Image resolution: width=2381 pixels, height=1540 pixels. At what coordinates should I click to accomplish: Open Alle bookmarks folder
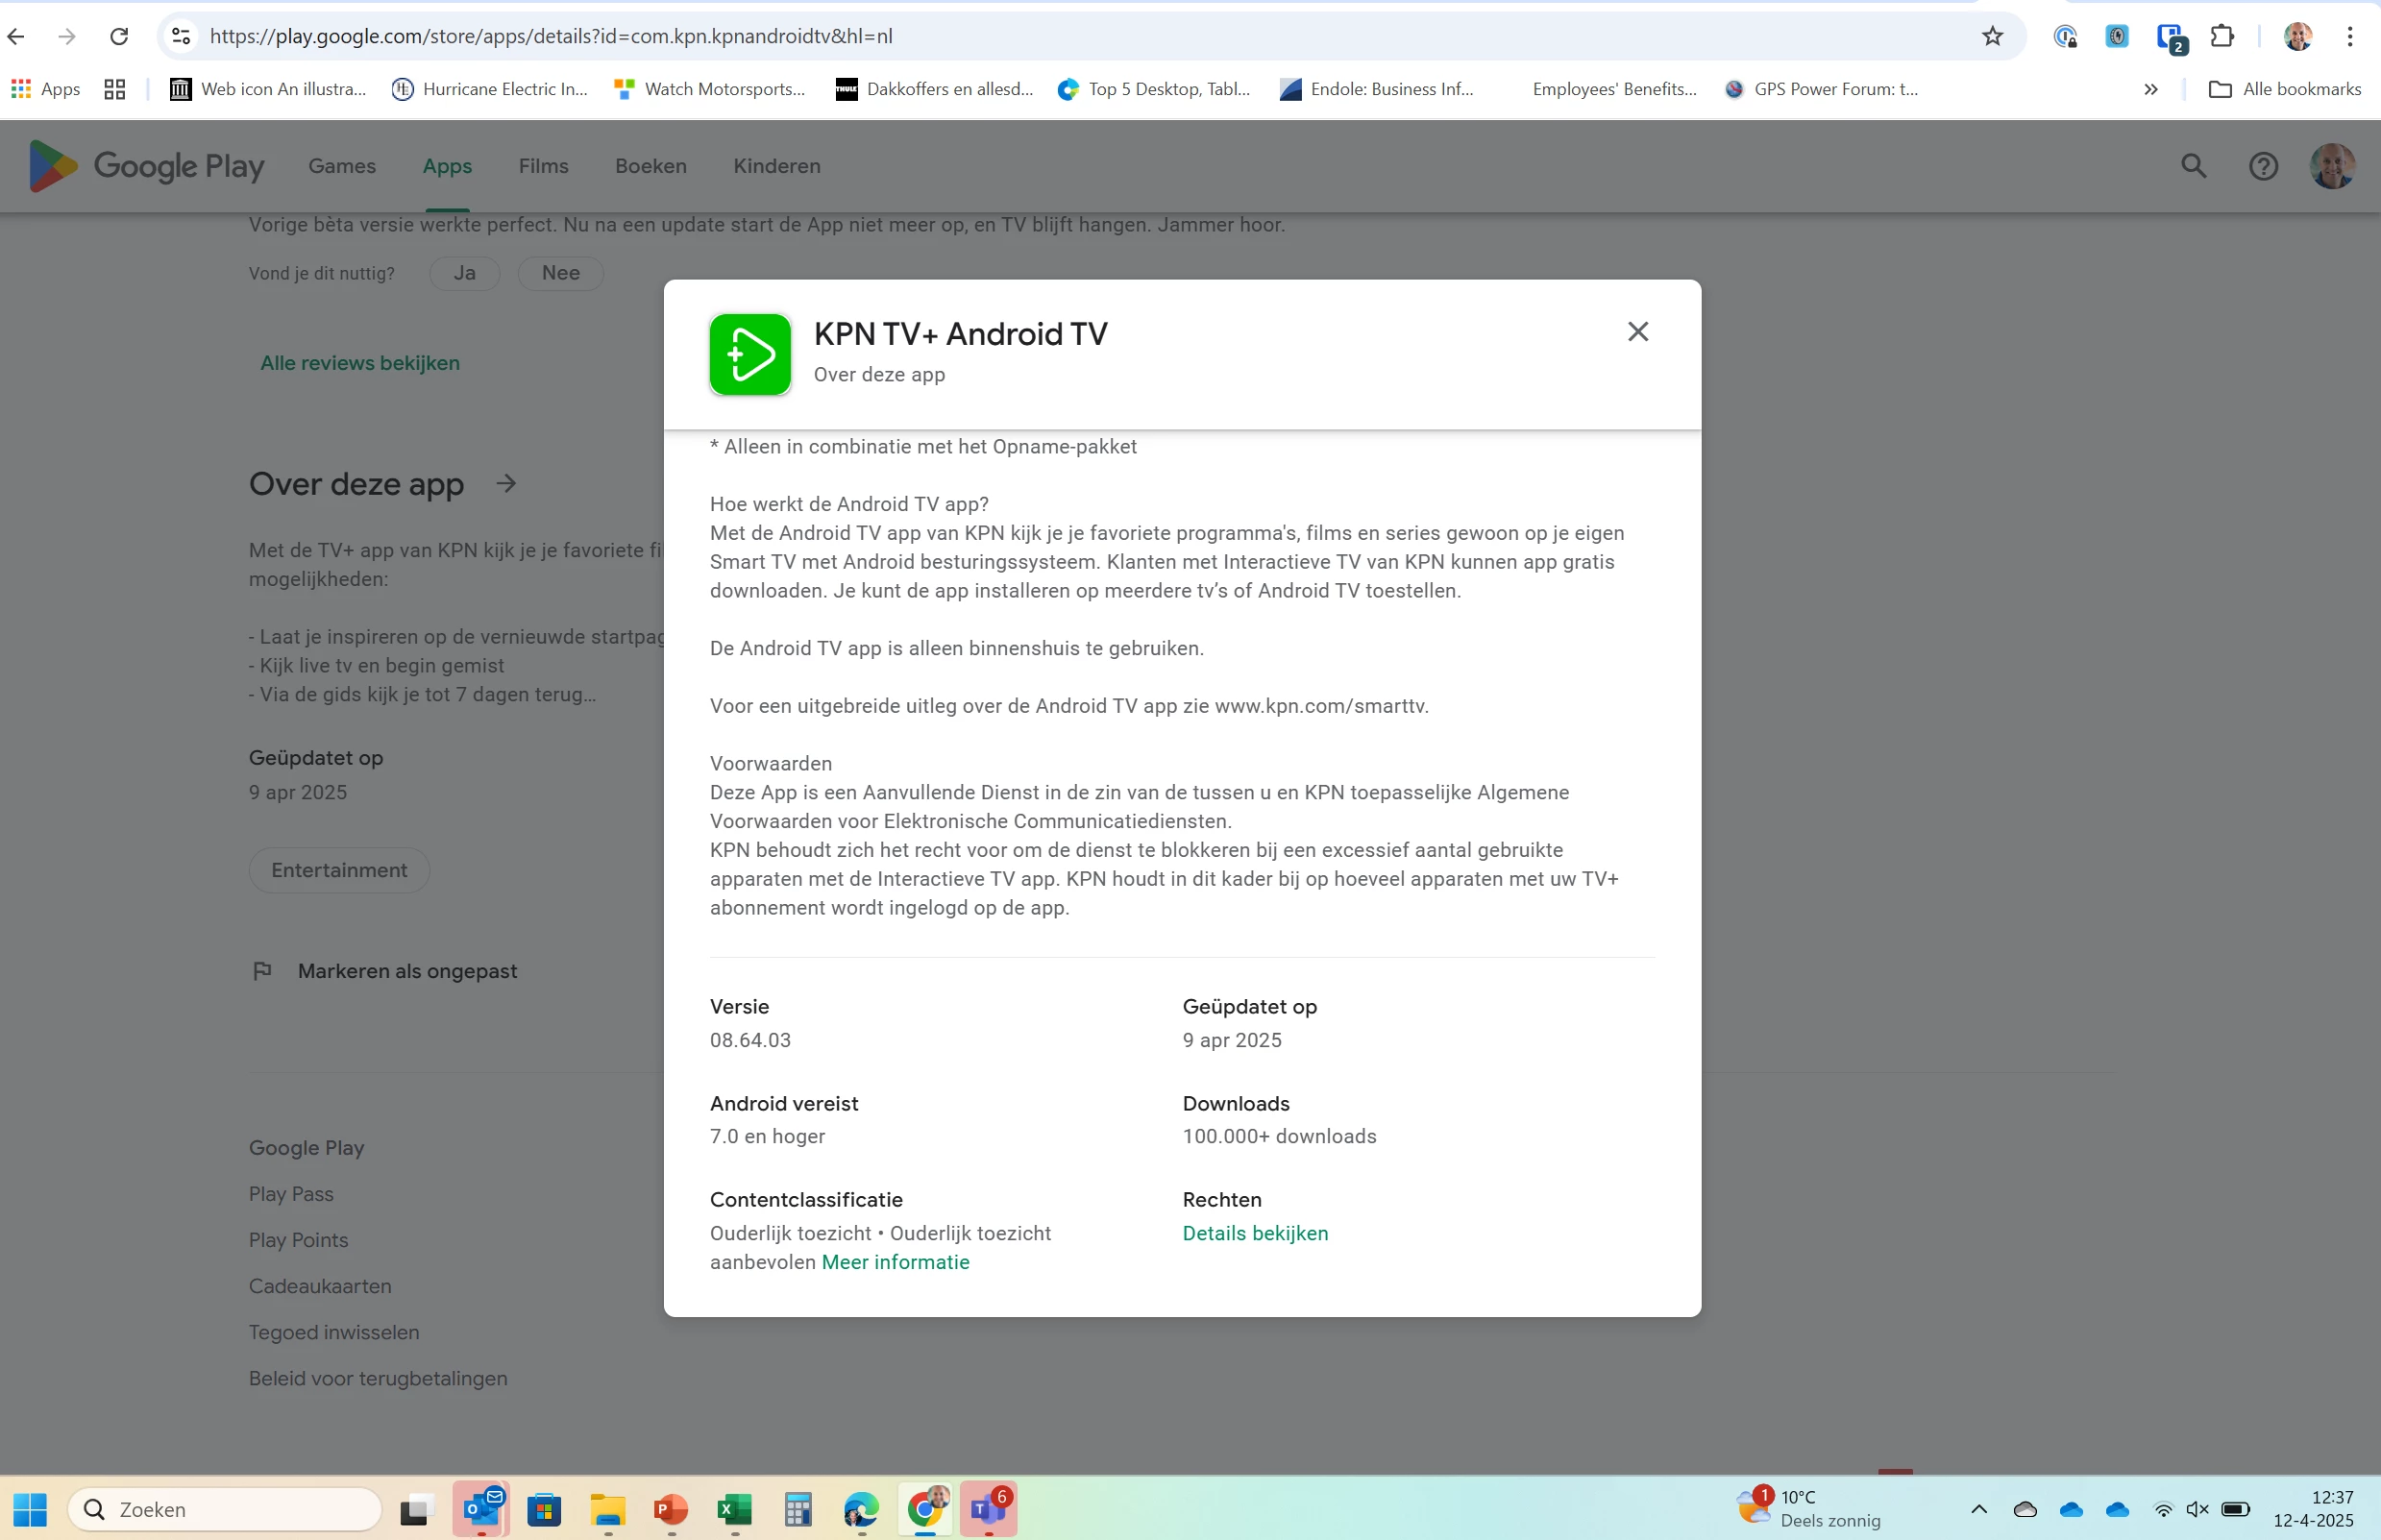point(2285,89)
